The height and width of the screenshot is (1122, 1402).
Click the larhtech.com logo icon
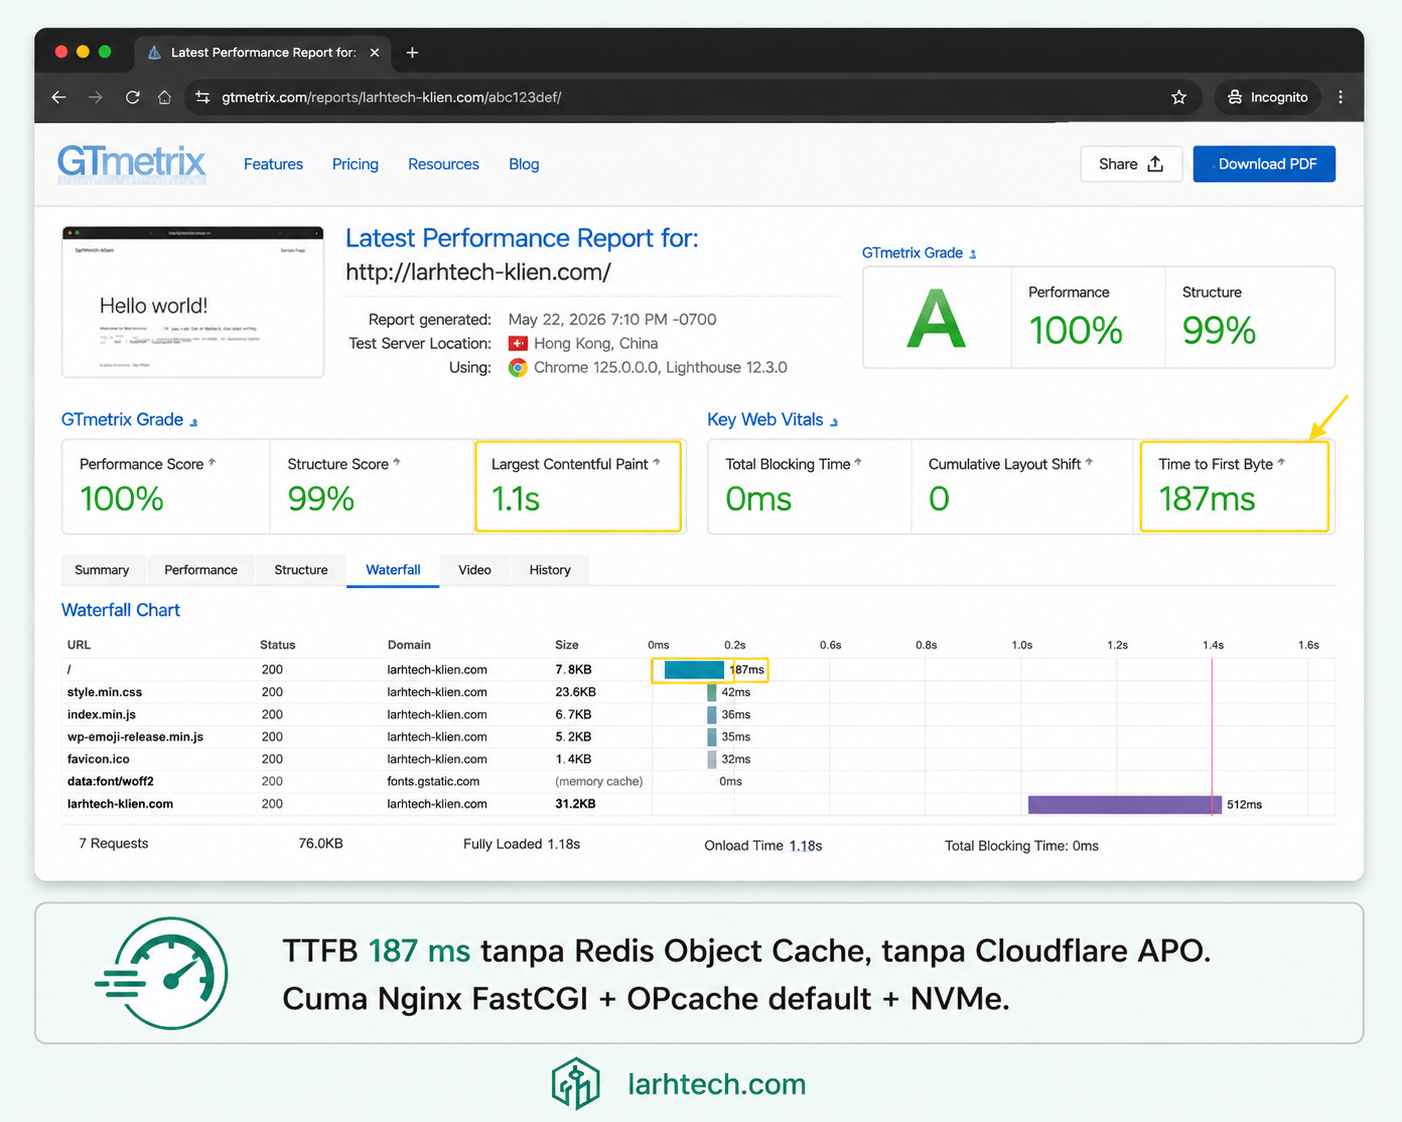[575, 1083]
